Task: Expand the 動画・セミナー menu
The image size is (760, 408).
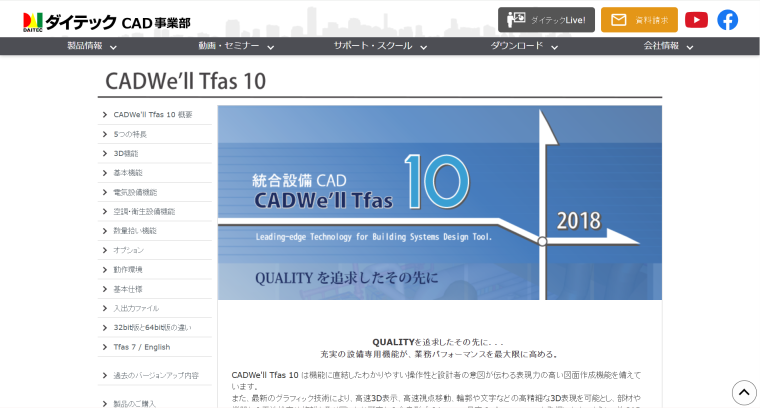Action: point(236,46)
